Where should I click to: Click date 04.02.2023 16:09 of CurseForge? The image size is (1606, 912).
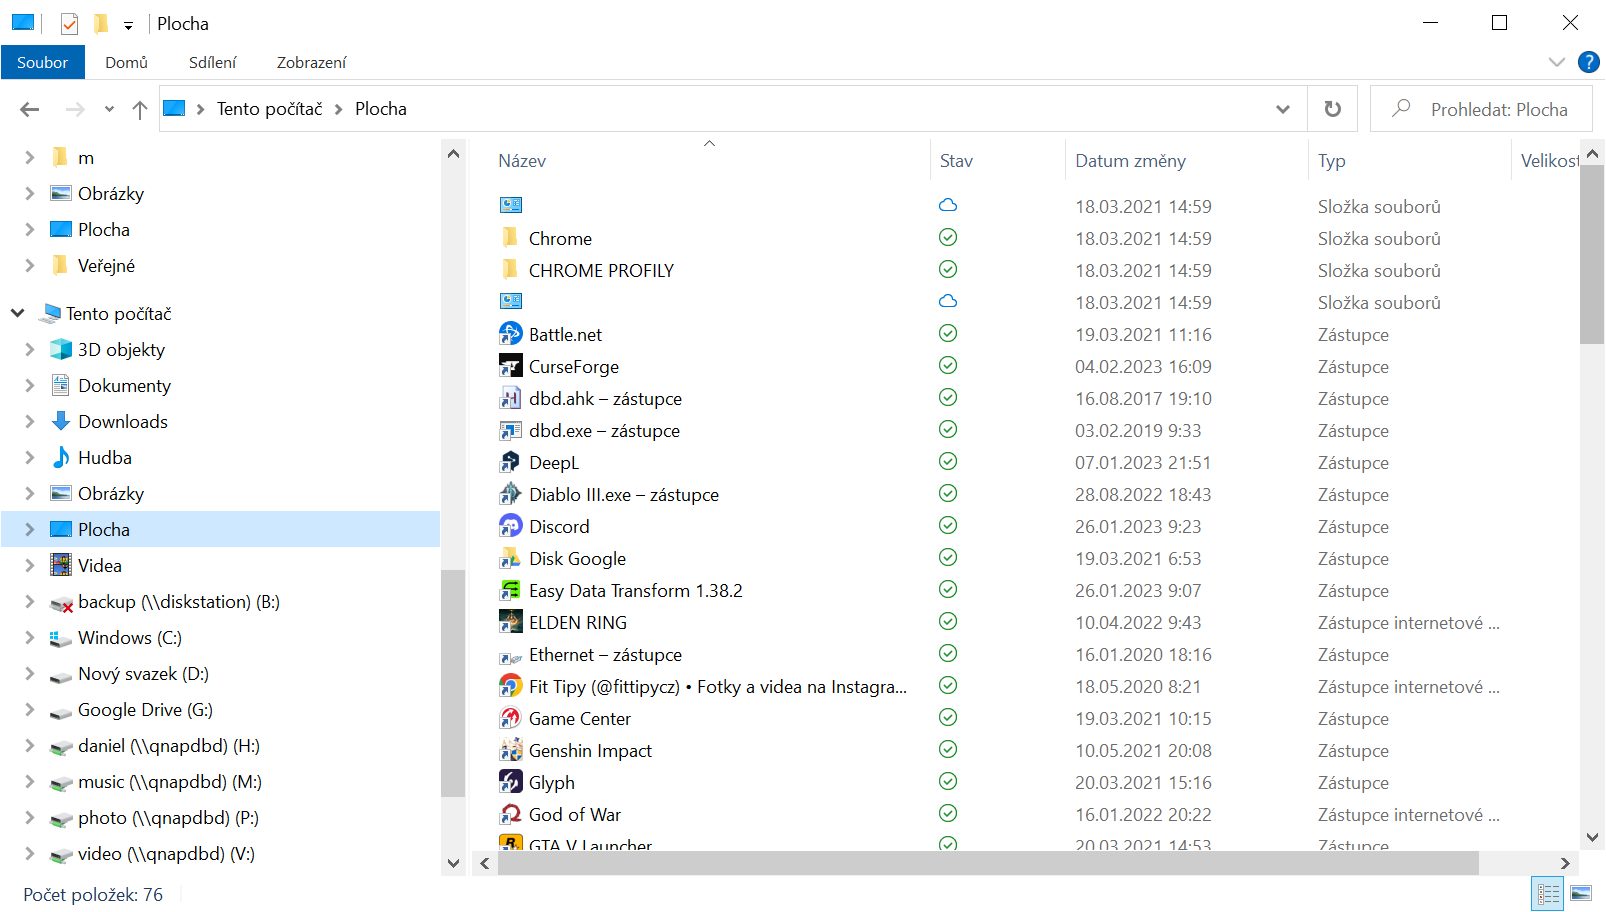click(1143, 366)
